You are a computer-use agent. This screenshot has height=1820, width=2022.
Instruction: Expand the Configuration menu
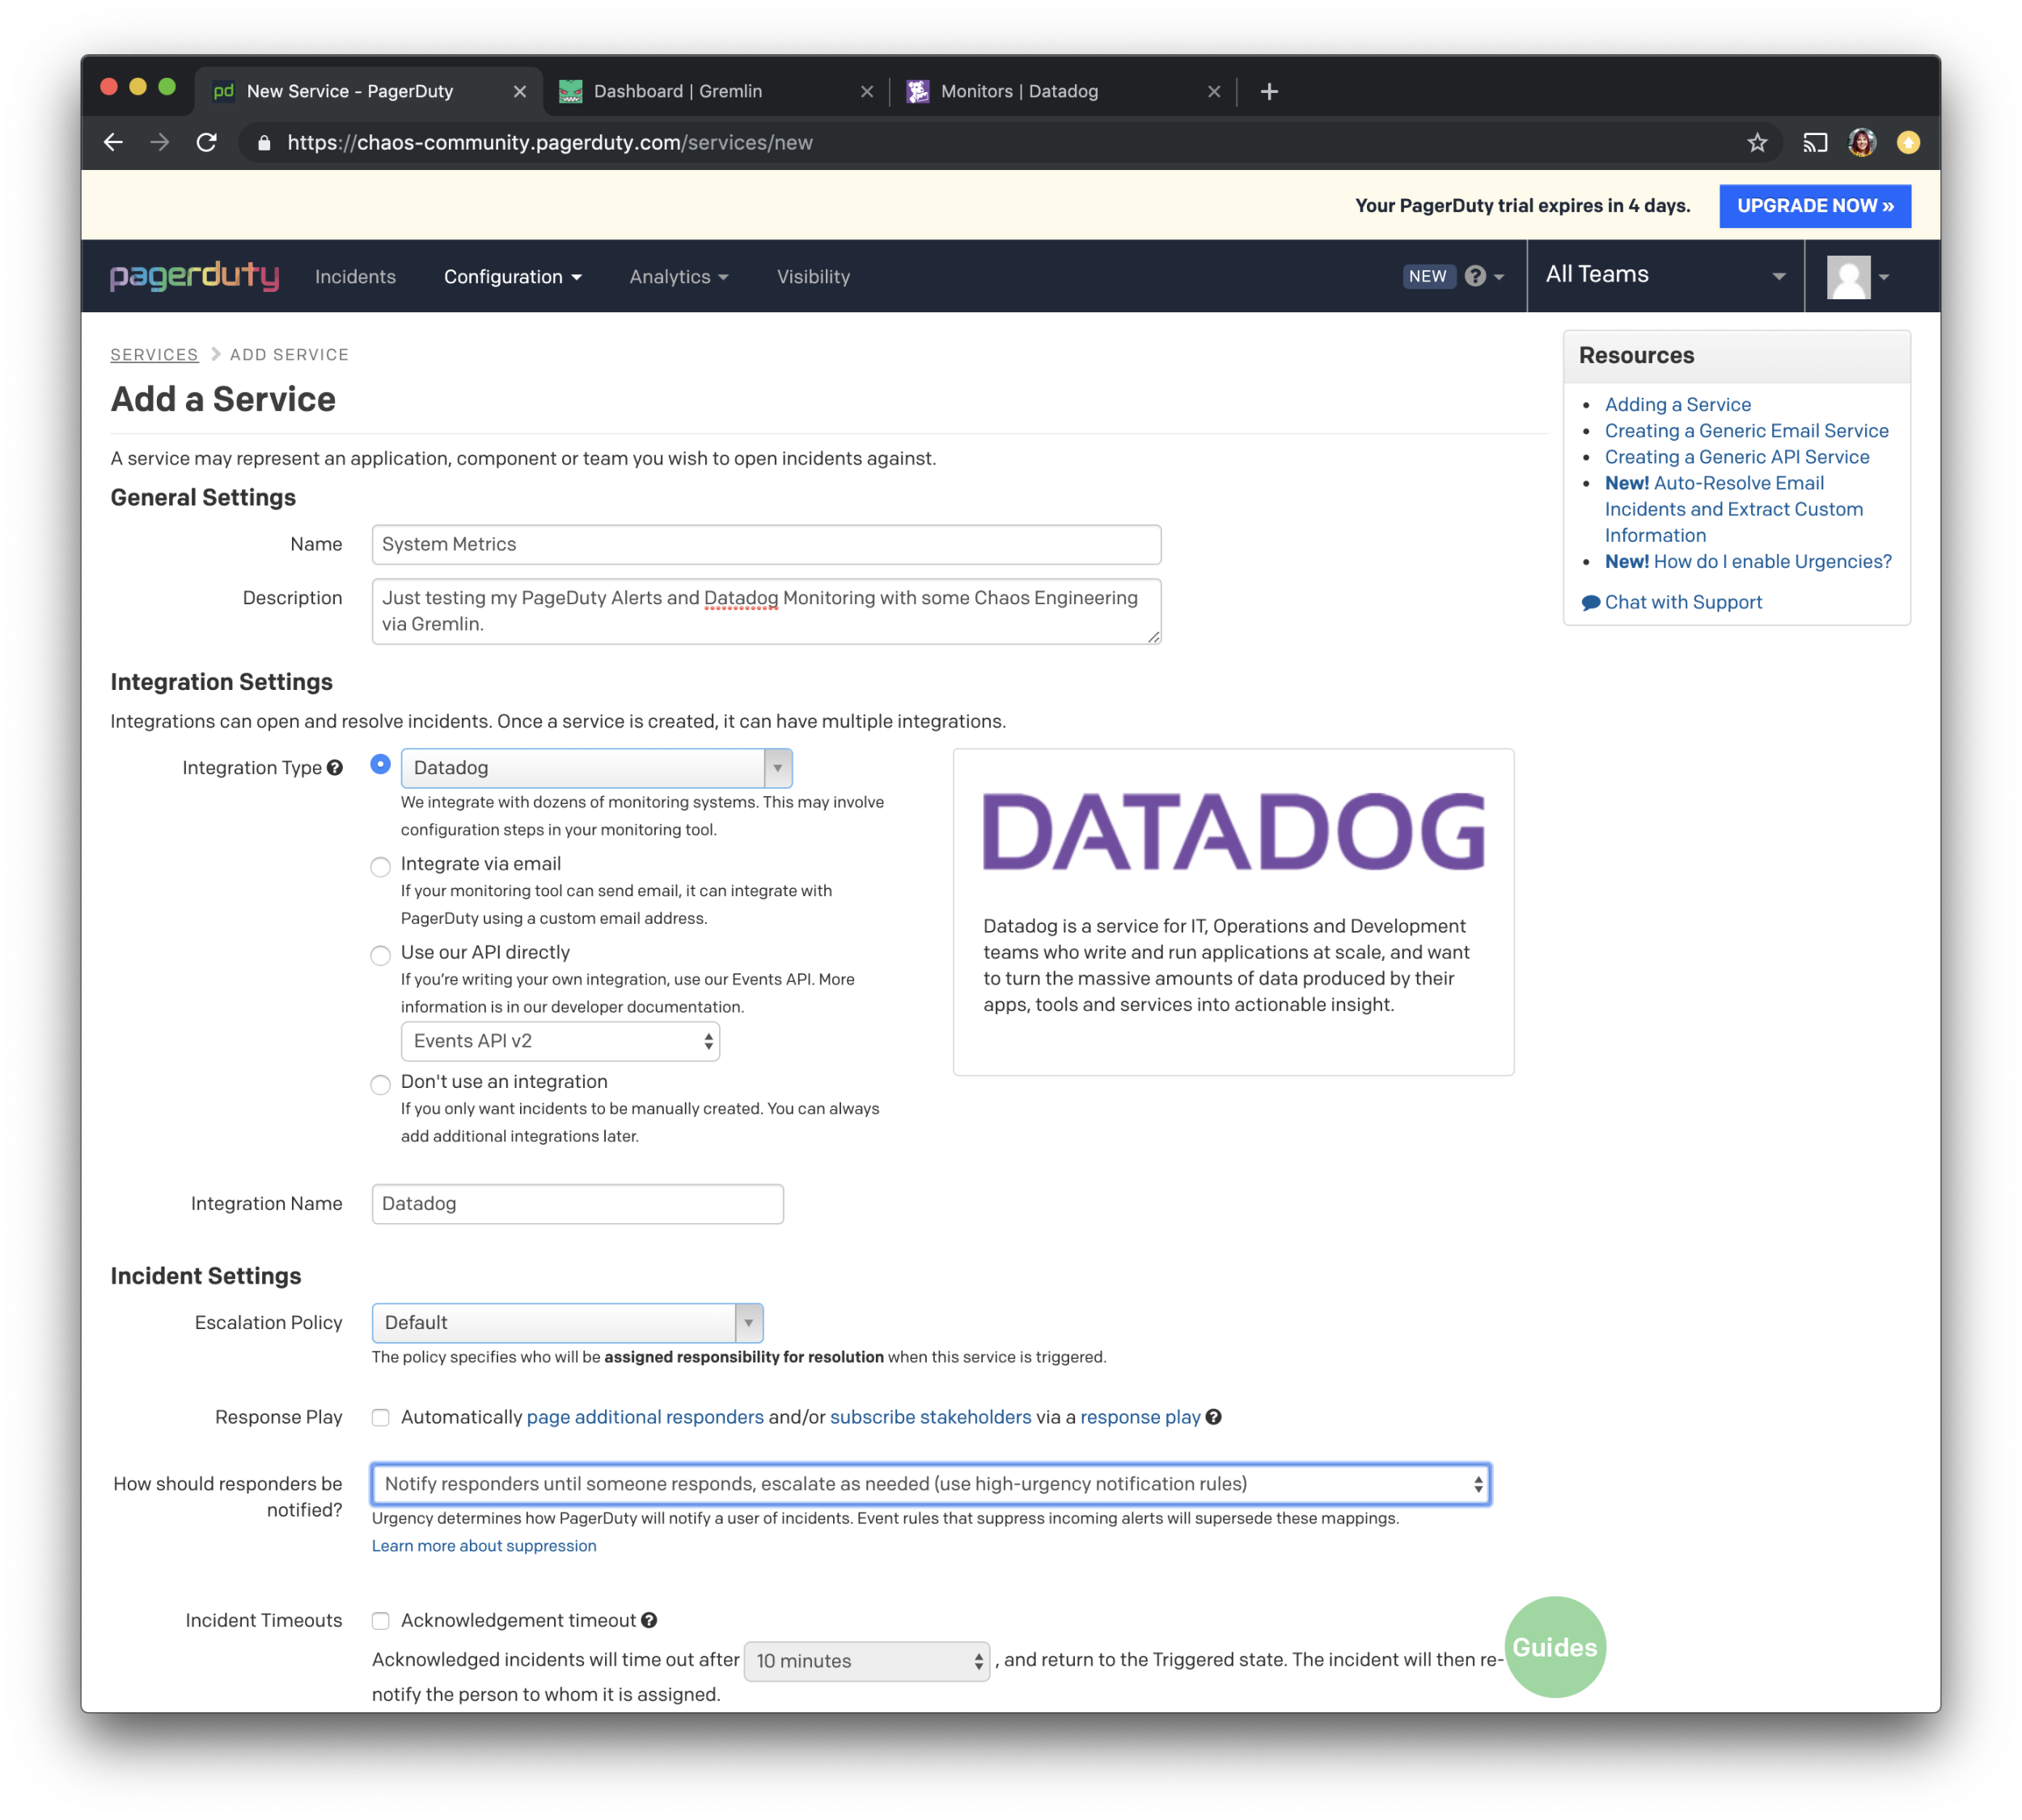(512, 277)
